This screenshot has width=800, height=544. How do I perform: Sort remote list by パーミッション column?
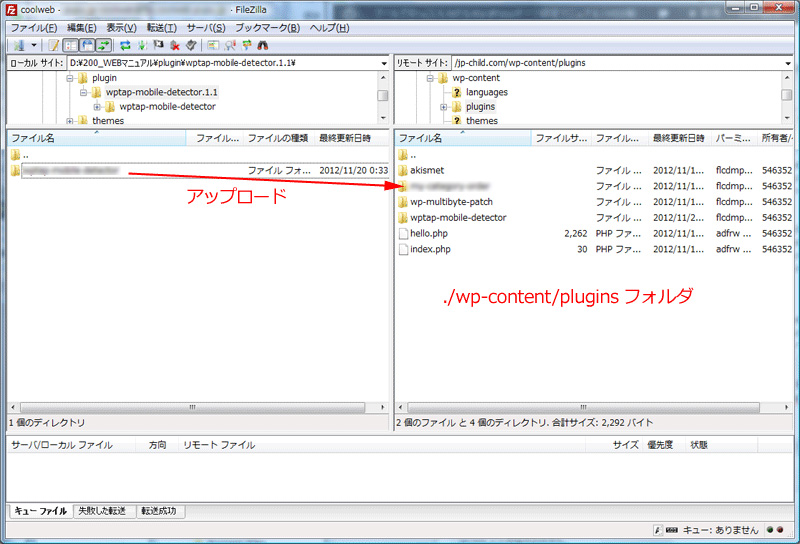734,138
